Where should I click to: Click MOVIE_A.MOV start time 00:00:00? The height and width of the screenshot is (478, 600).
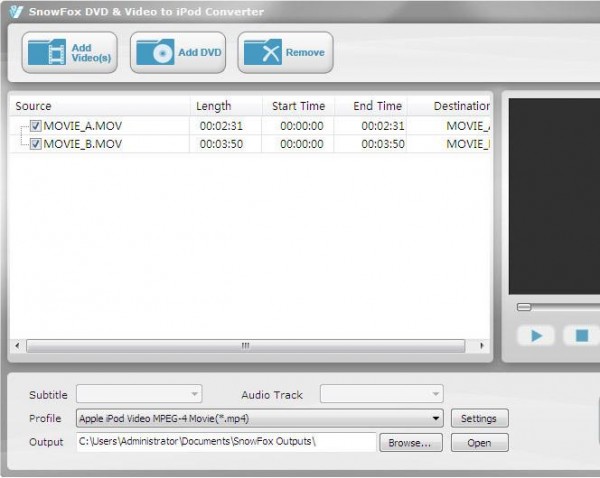(x=302, y=126)
